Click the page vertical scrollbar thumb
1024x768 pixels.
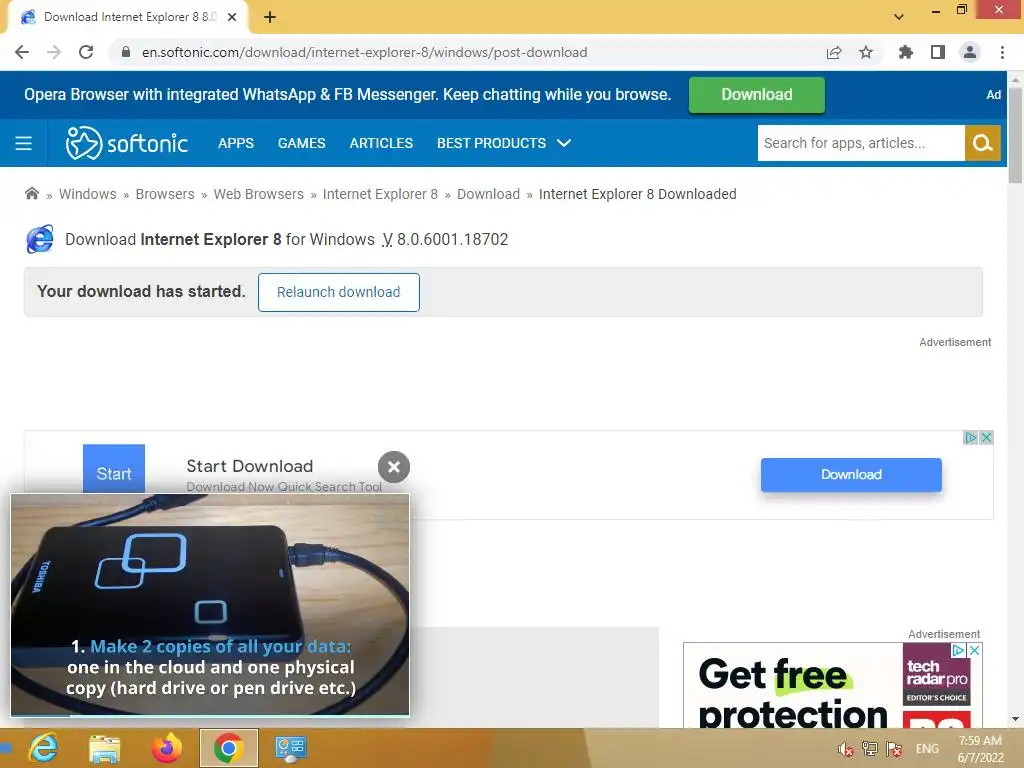click(x=1015, y=135)
